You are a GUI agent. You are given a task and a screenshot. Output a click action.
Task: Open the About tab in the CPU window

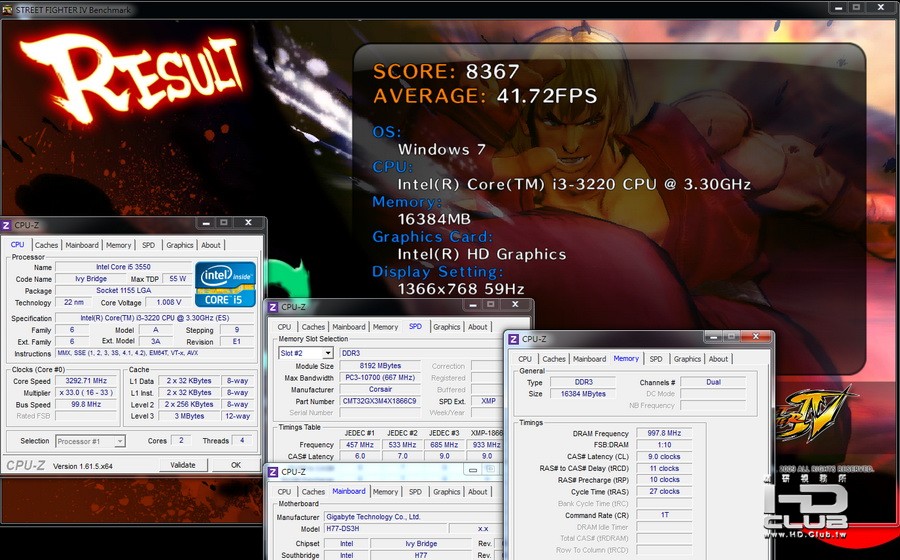[211, 245]
